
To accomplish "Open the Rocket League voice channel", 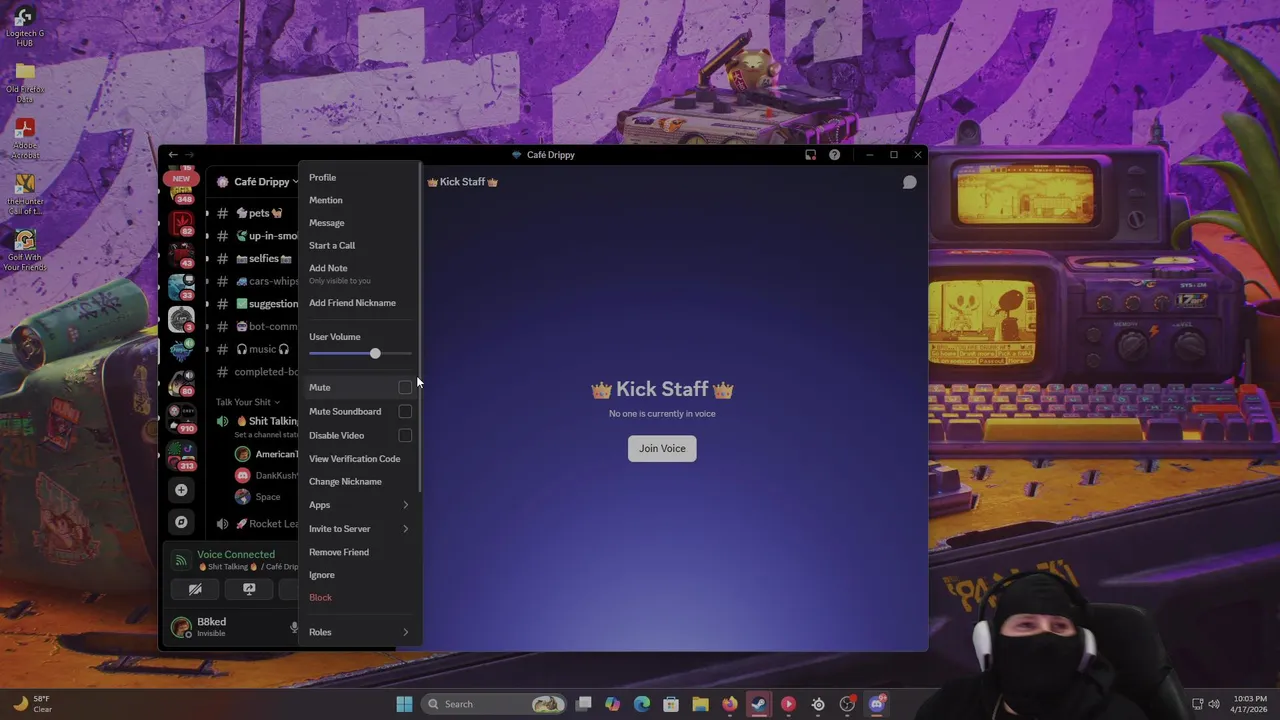I will pos(255,524).
